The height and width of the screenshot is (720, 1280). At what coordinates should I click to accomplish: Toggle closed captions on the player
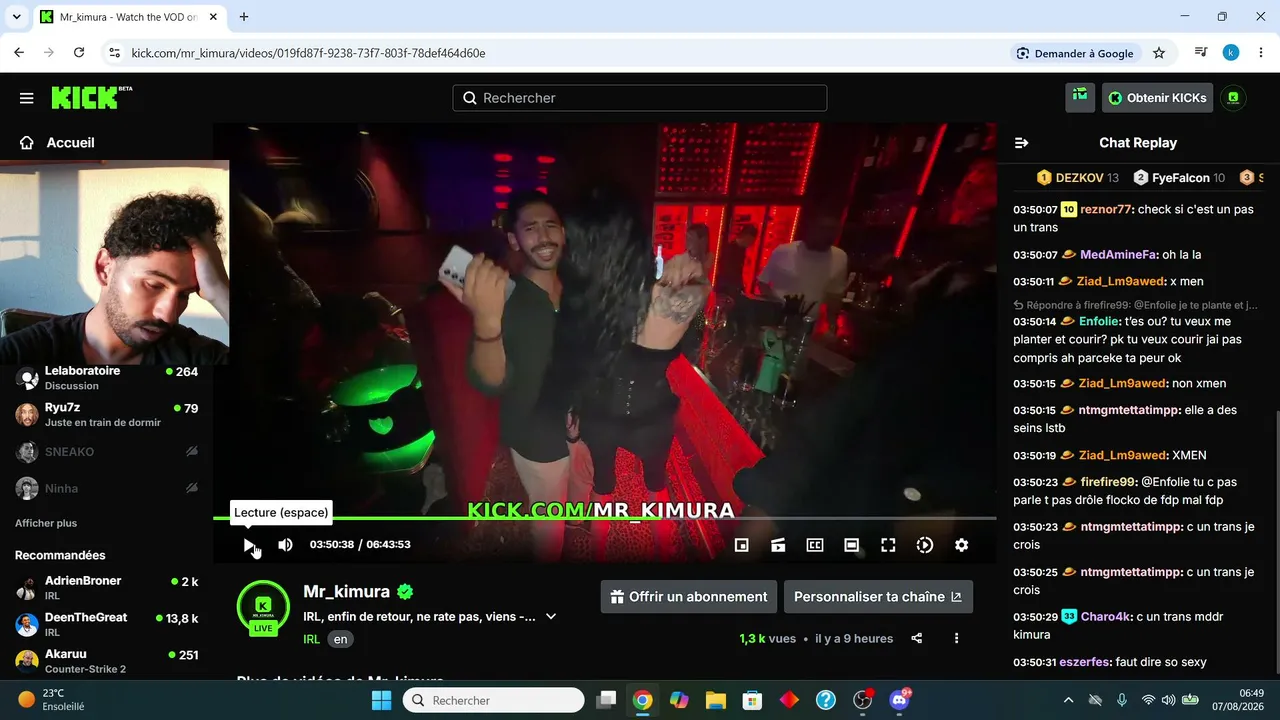tap(815, 545)
